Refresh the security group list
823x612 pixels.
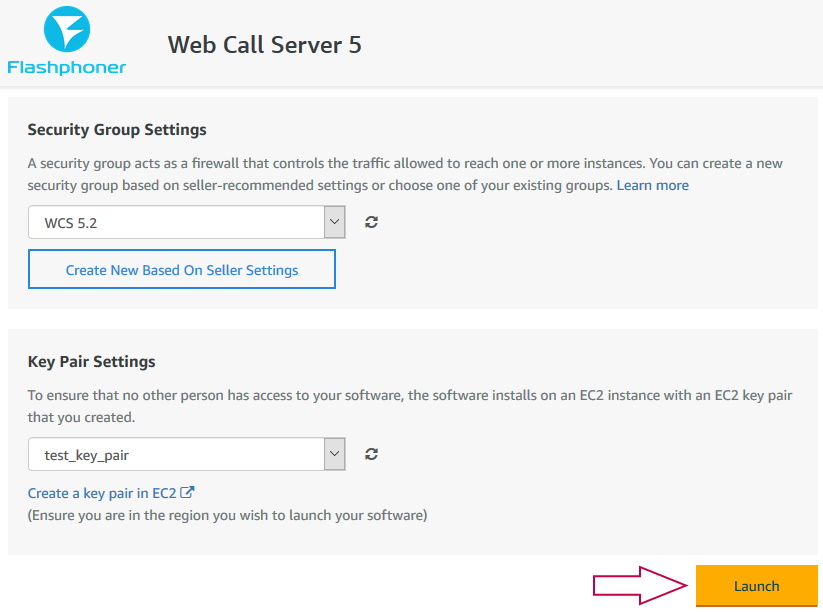click(x=371, y=223)
